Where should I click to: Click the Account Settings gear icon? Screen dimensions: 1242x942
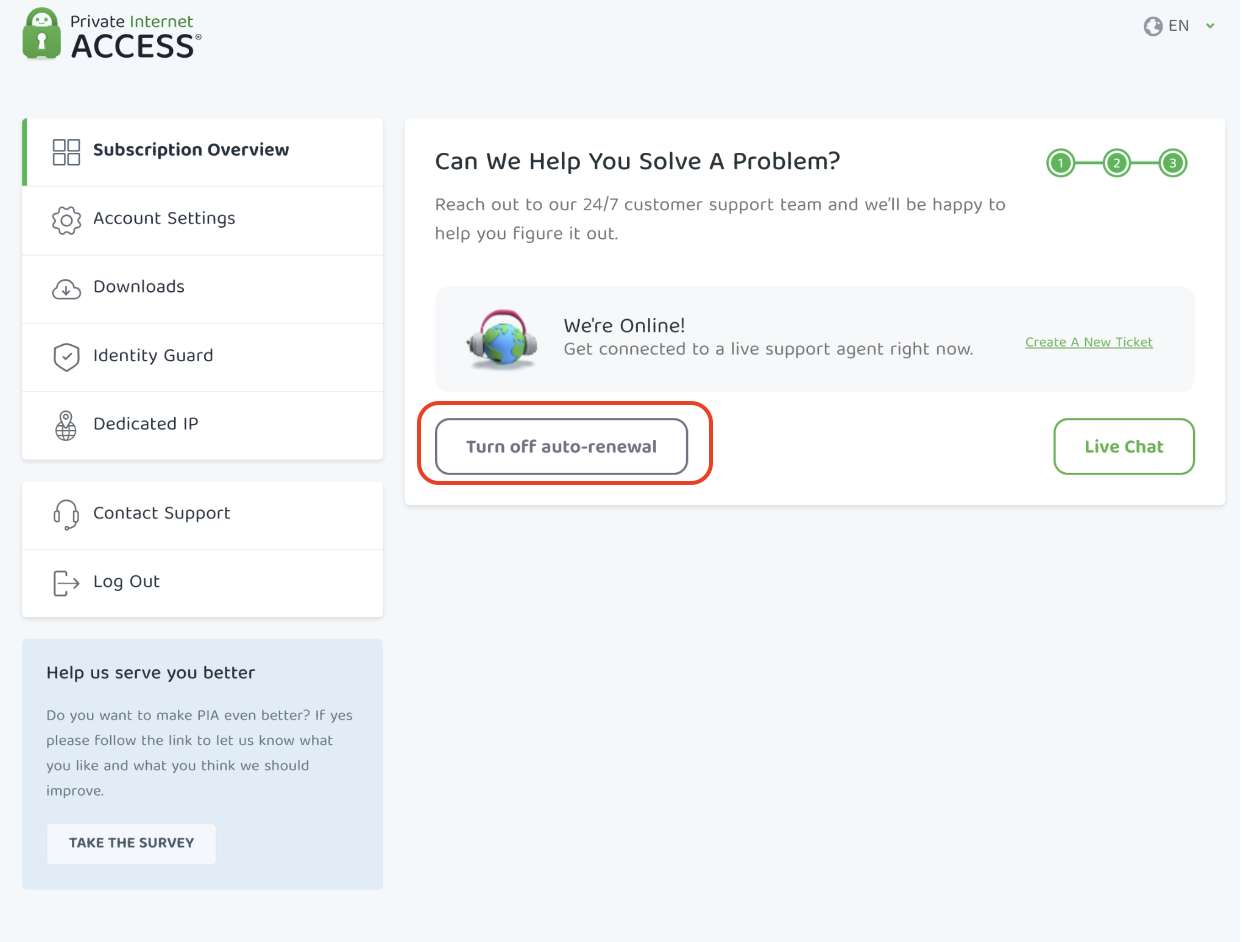[x=66, y=220]
